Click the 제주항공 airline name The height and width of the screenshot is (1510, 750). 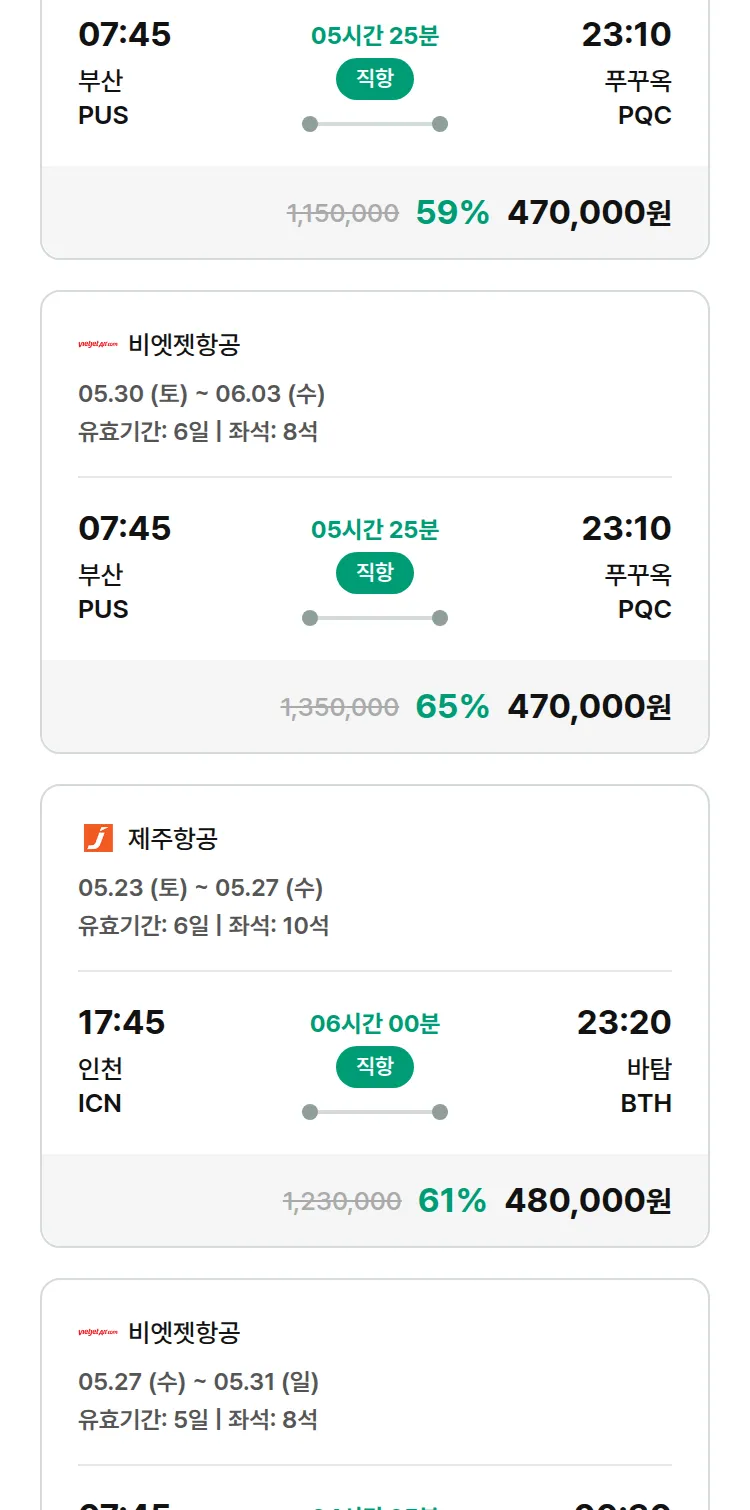click(173, 838)
